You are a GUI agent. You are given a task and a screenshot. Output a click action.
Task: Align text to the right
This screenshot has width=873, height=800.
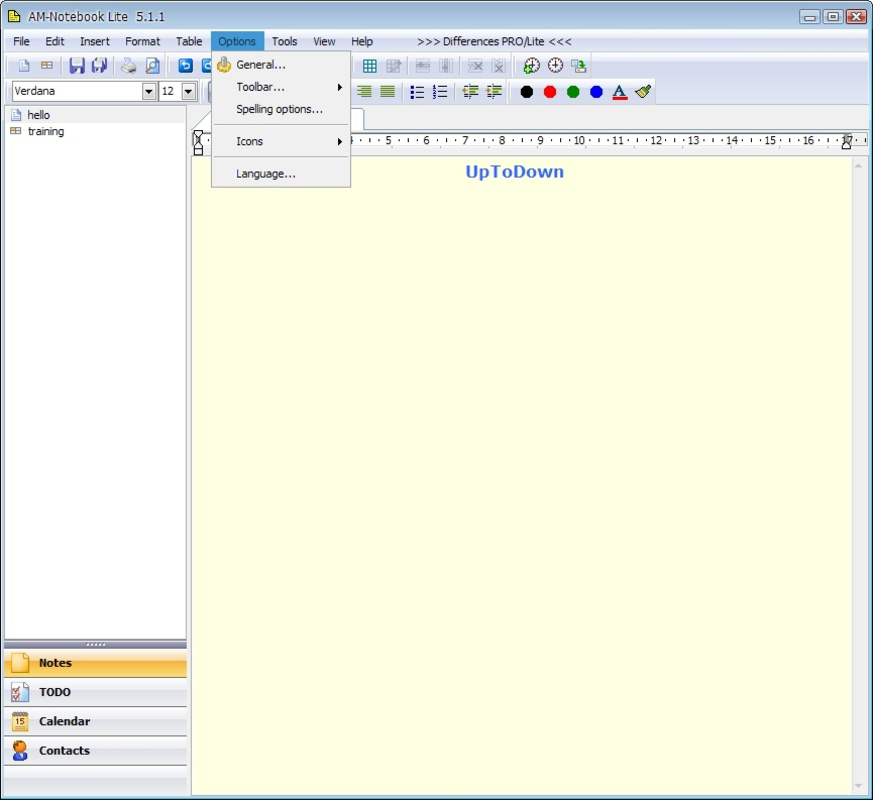[x=364, y=91]
